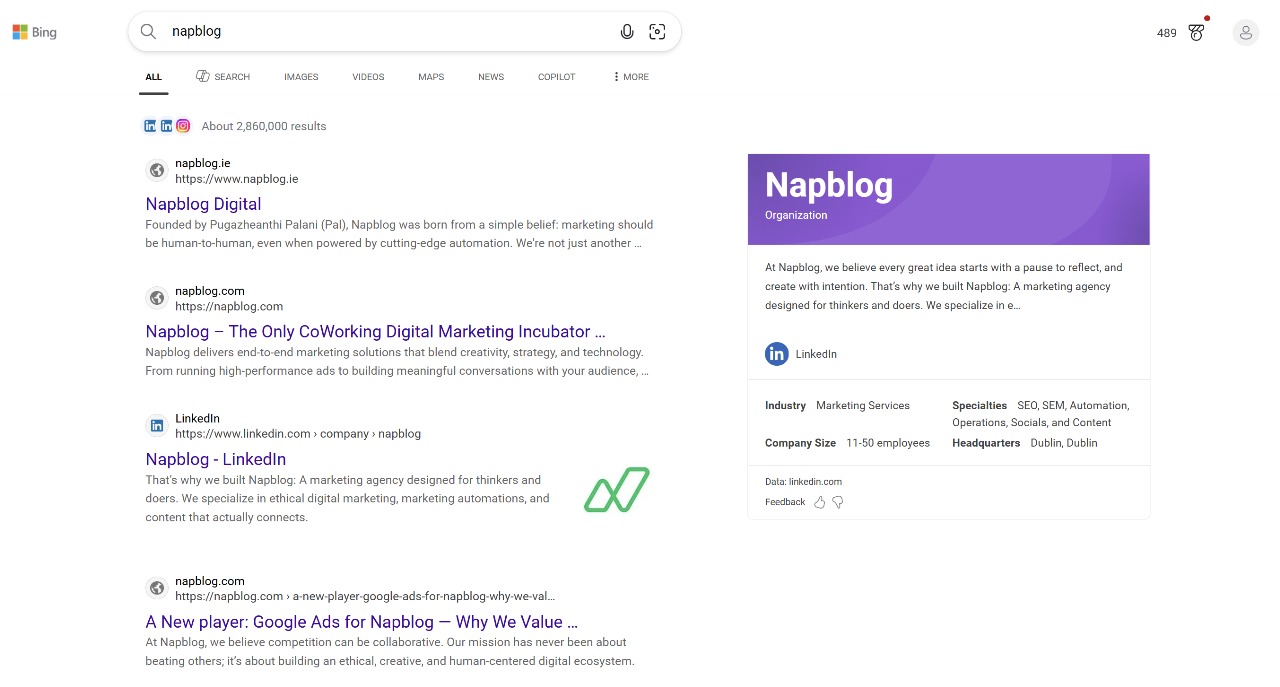Open the account profile icon
The width and height of the screenshot is (1280, 687).
pos(1245,32)
